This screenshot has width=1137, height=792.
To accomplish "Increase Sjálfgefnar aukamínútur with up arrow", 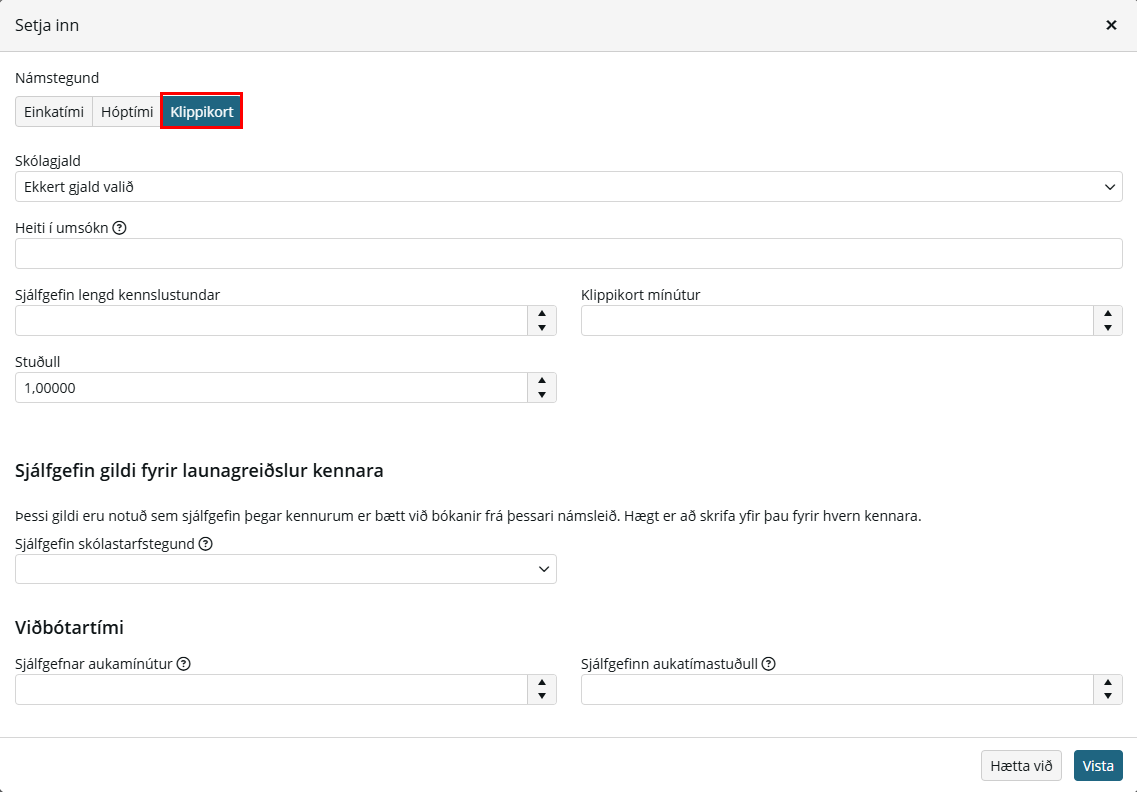I will 542,682.
